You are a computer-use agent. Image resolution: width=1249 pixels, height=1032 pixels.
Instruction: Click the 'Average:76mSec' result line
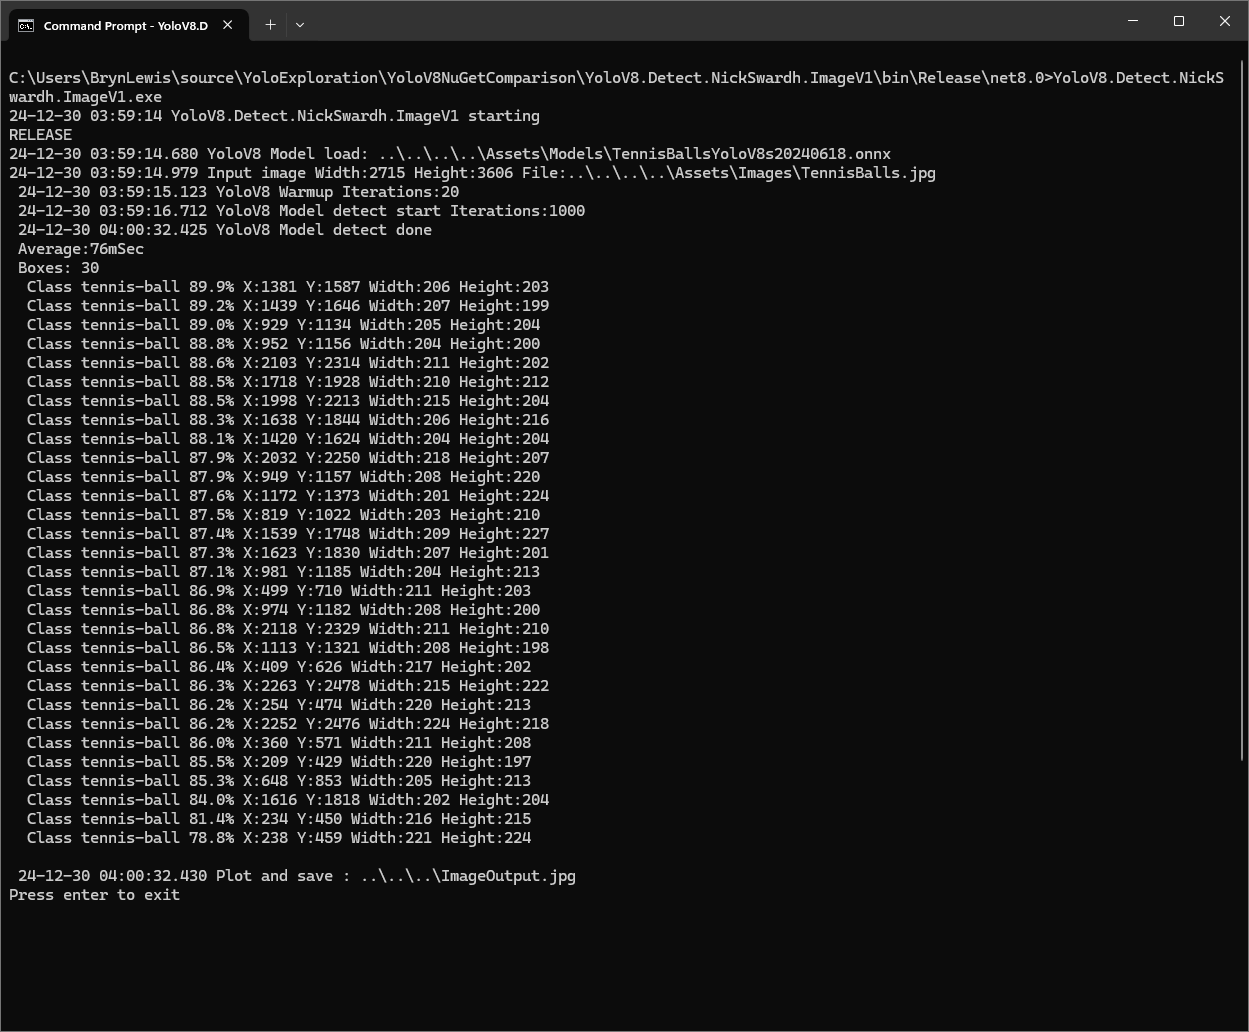[81, 249]
